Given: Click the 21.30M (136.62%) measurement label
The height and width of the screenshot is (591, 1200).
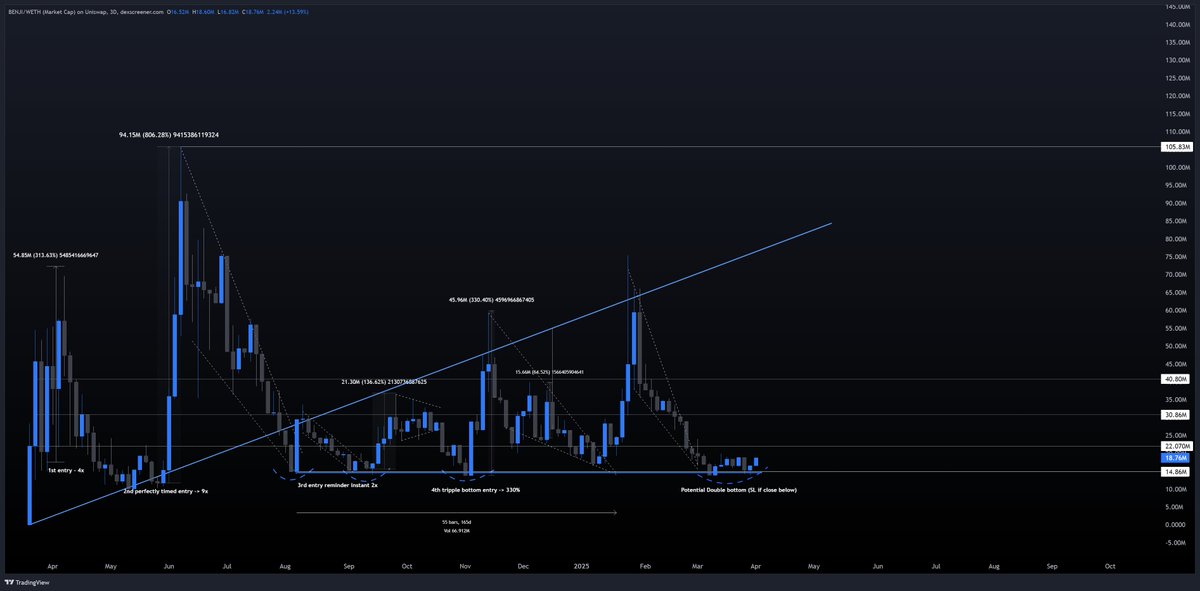Looking at the screenshot, I should (x=384, y=381).
